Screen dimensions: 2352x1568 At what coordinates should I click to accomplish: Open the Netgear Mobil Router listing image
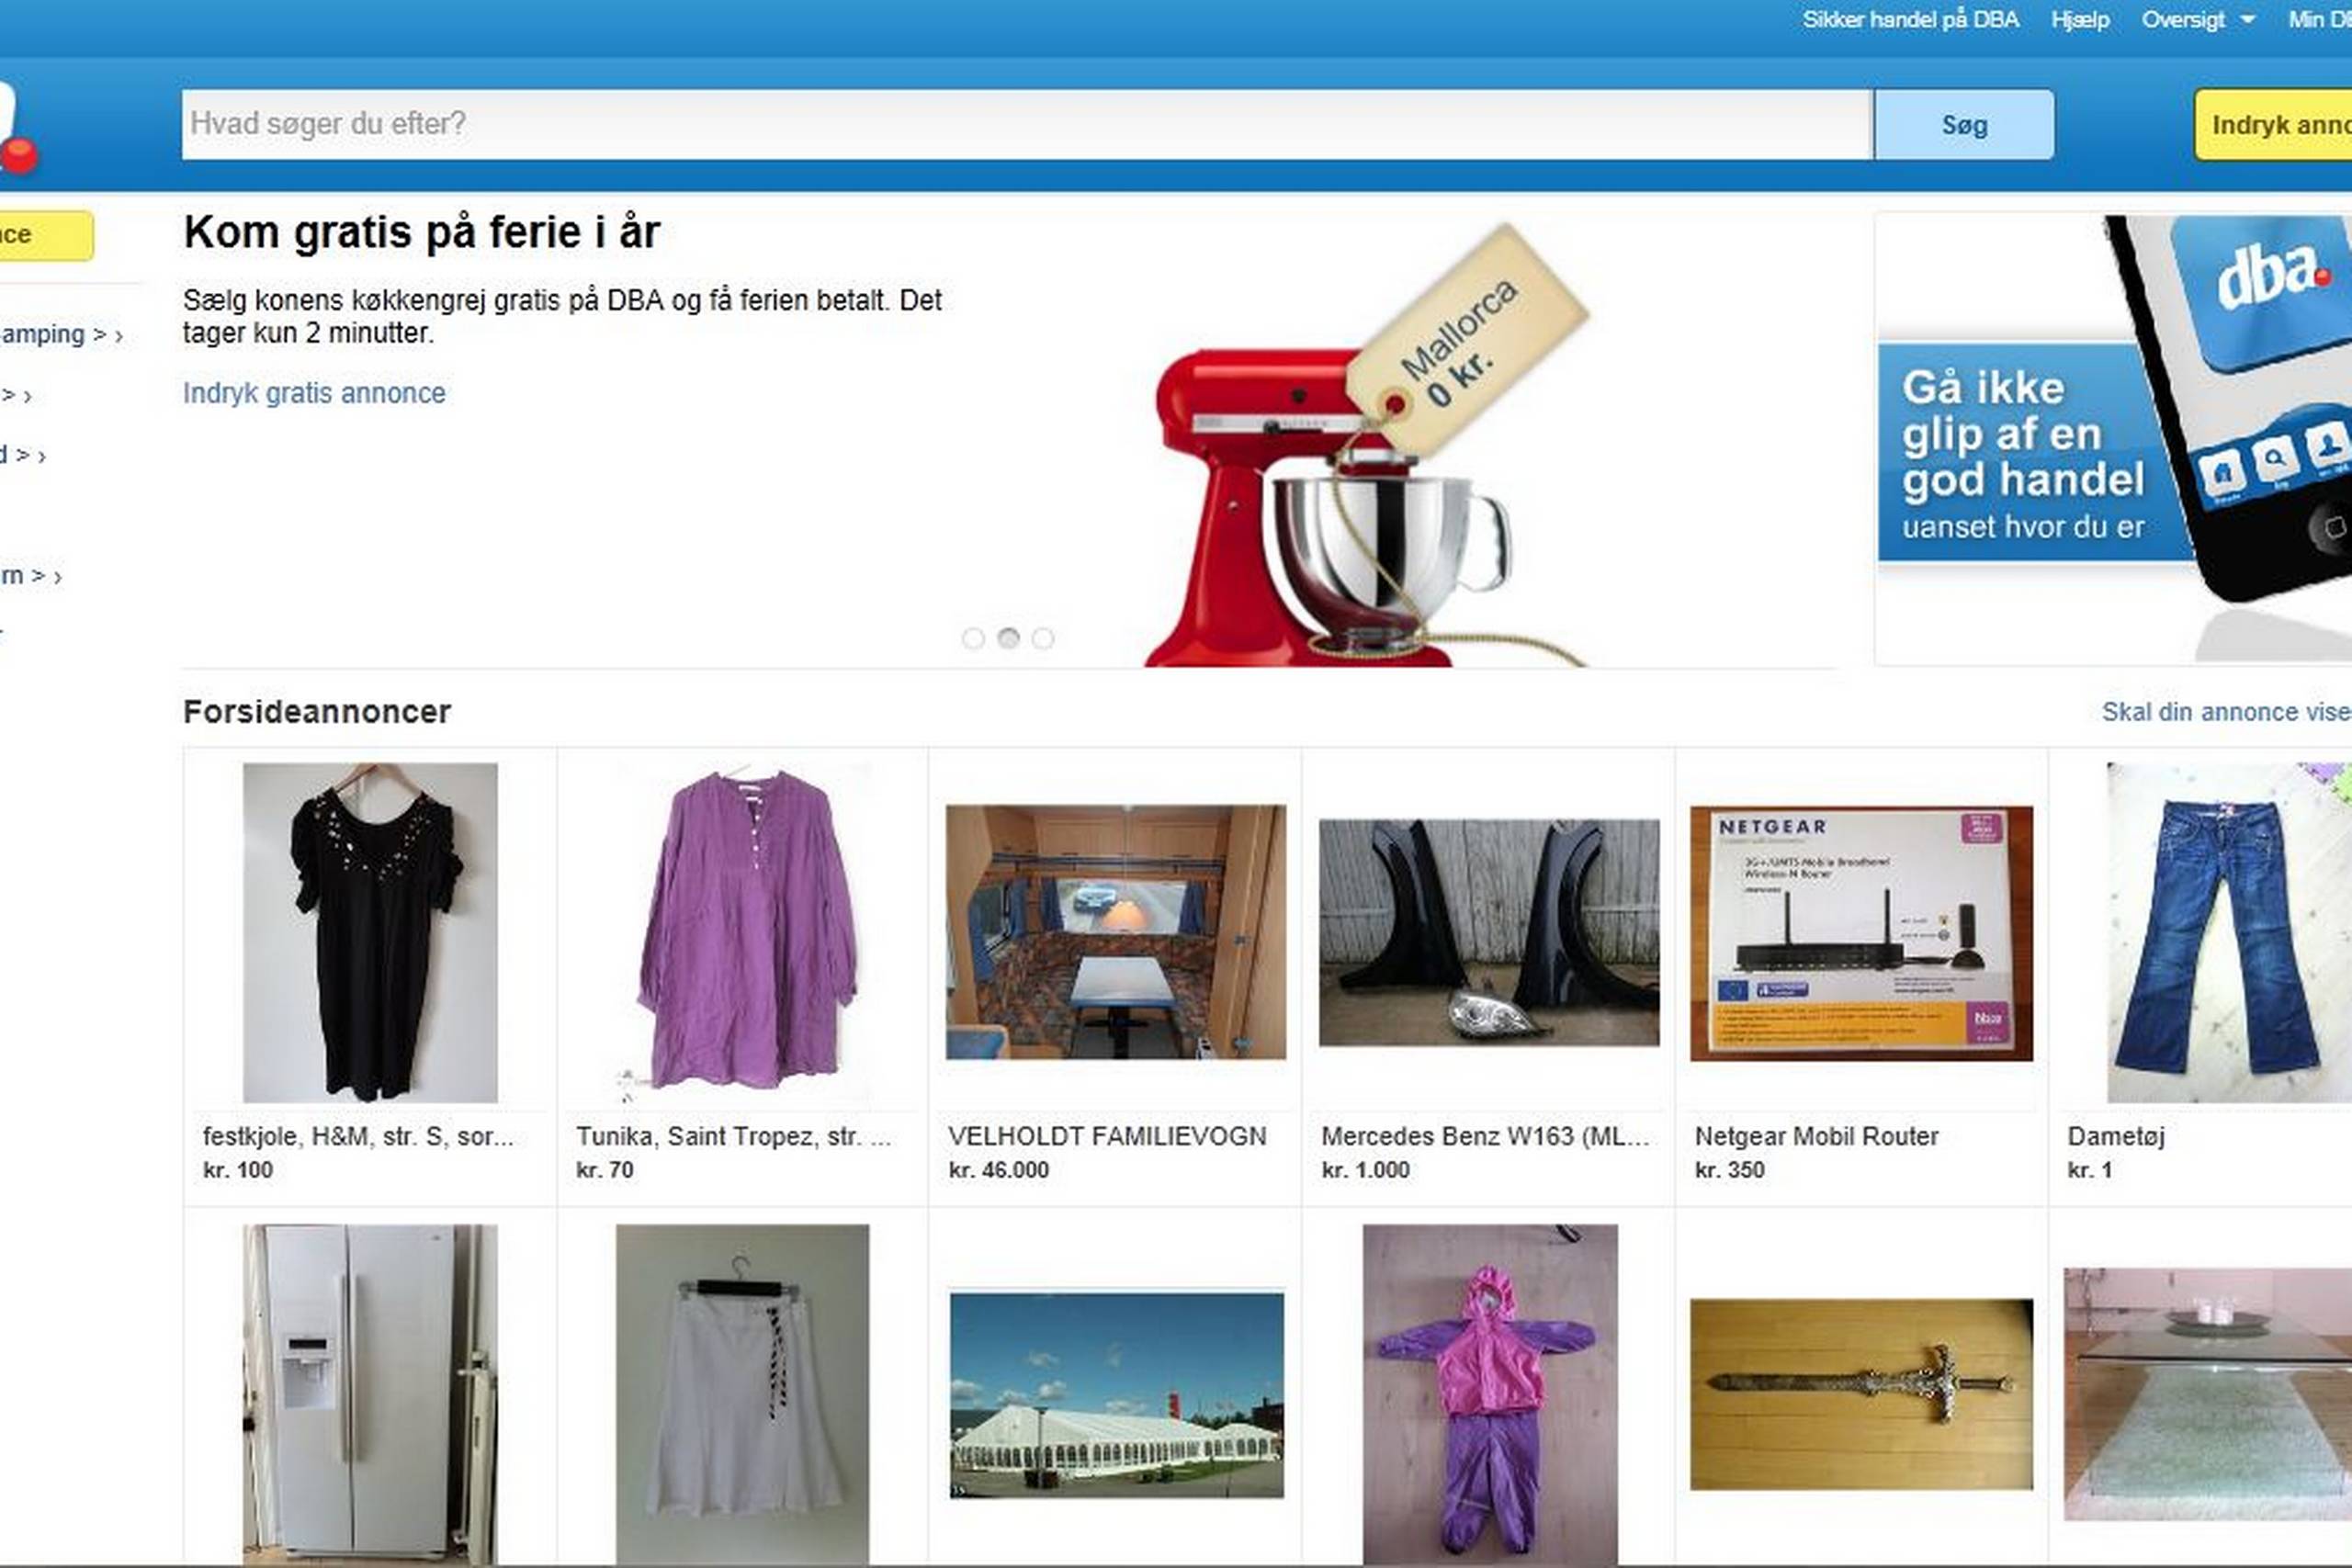coord(1861,932)
